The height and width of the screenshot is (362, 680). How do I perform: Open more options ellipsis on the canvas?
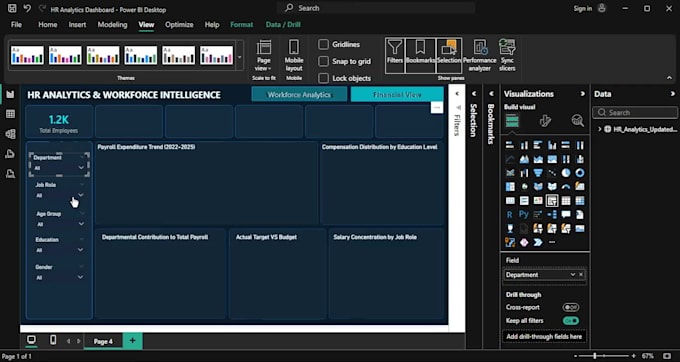pyautogui.click(x=437, y=108)
